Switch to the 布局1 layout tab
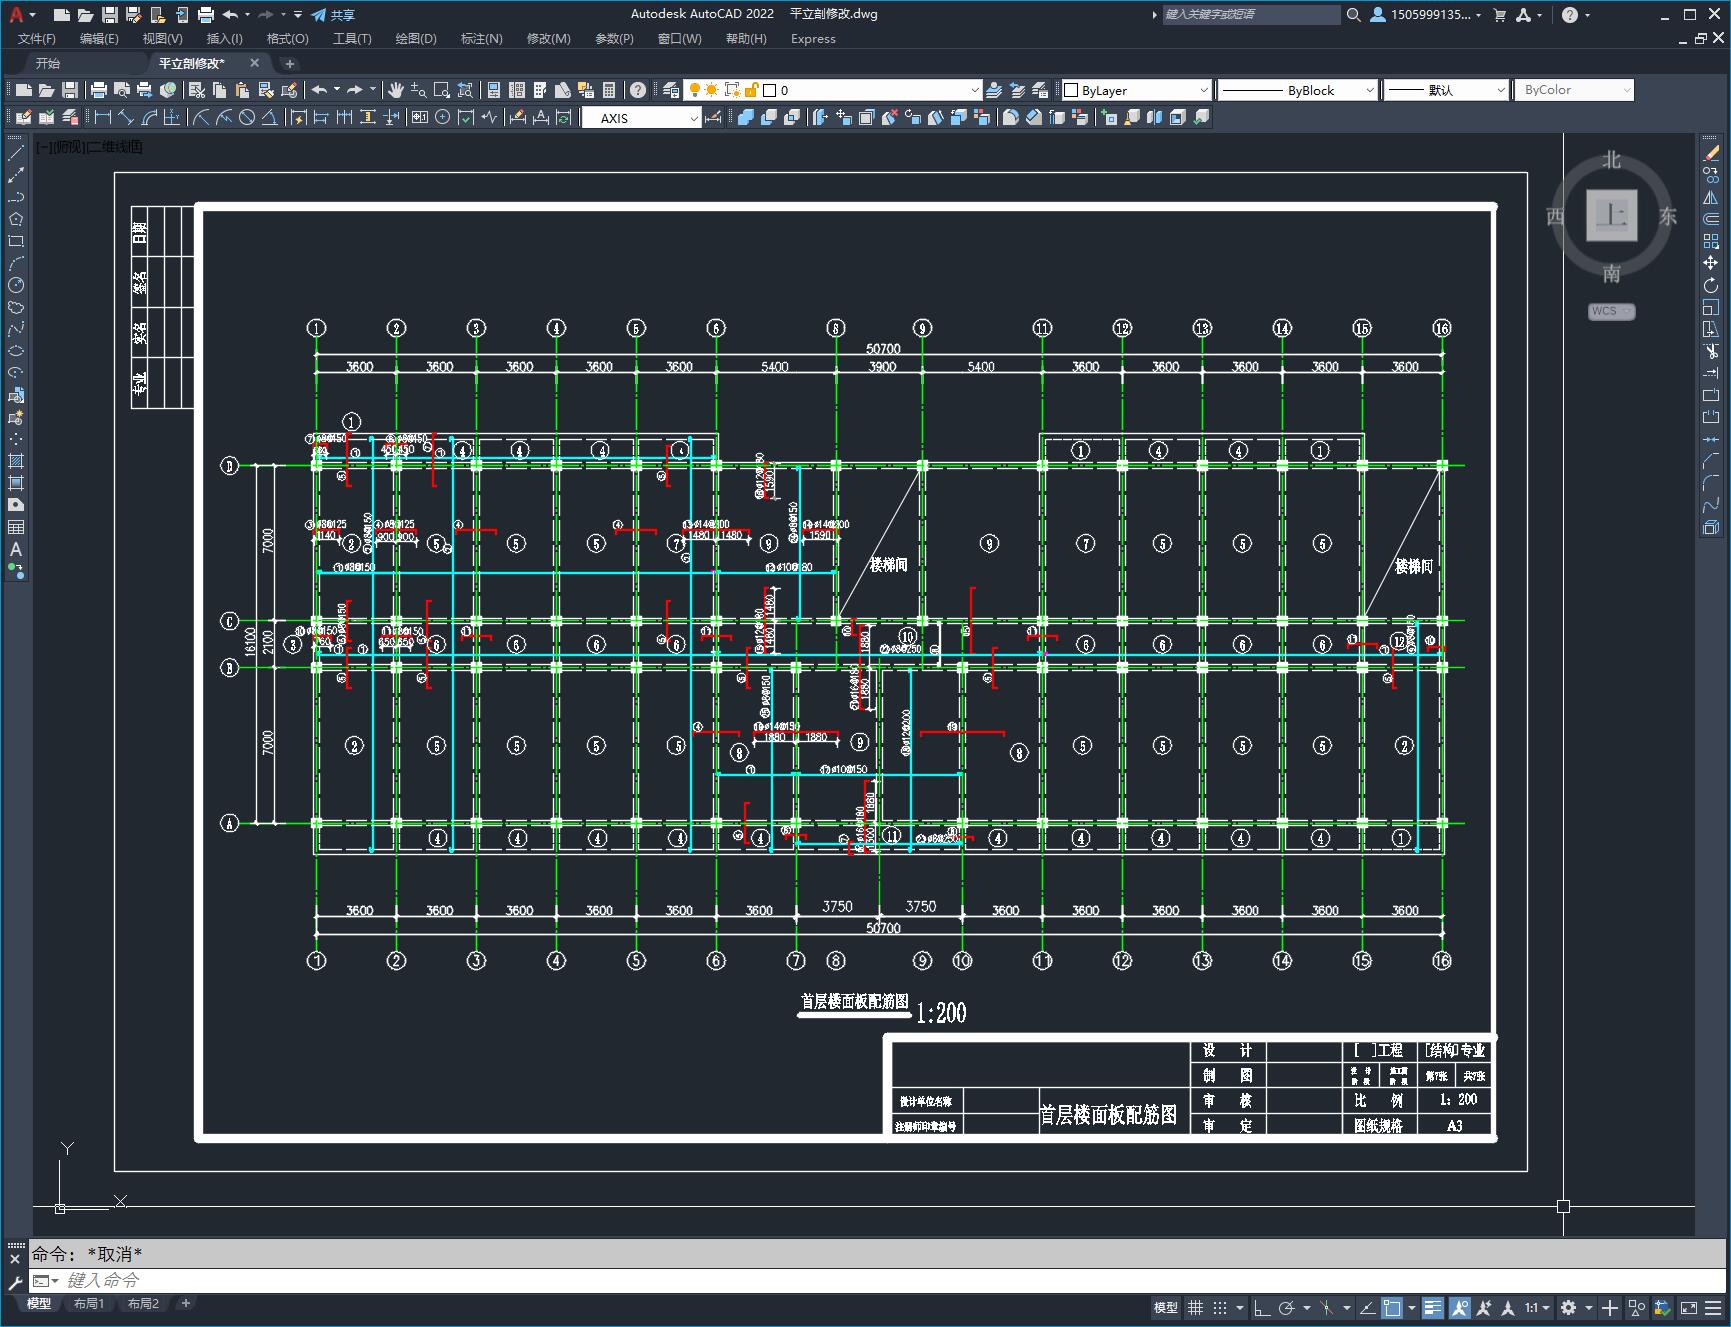The width and height of the screenshot is (1731, 1327). click(x=89, y=1304)
